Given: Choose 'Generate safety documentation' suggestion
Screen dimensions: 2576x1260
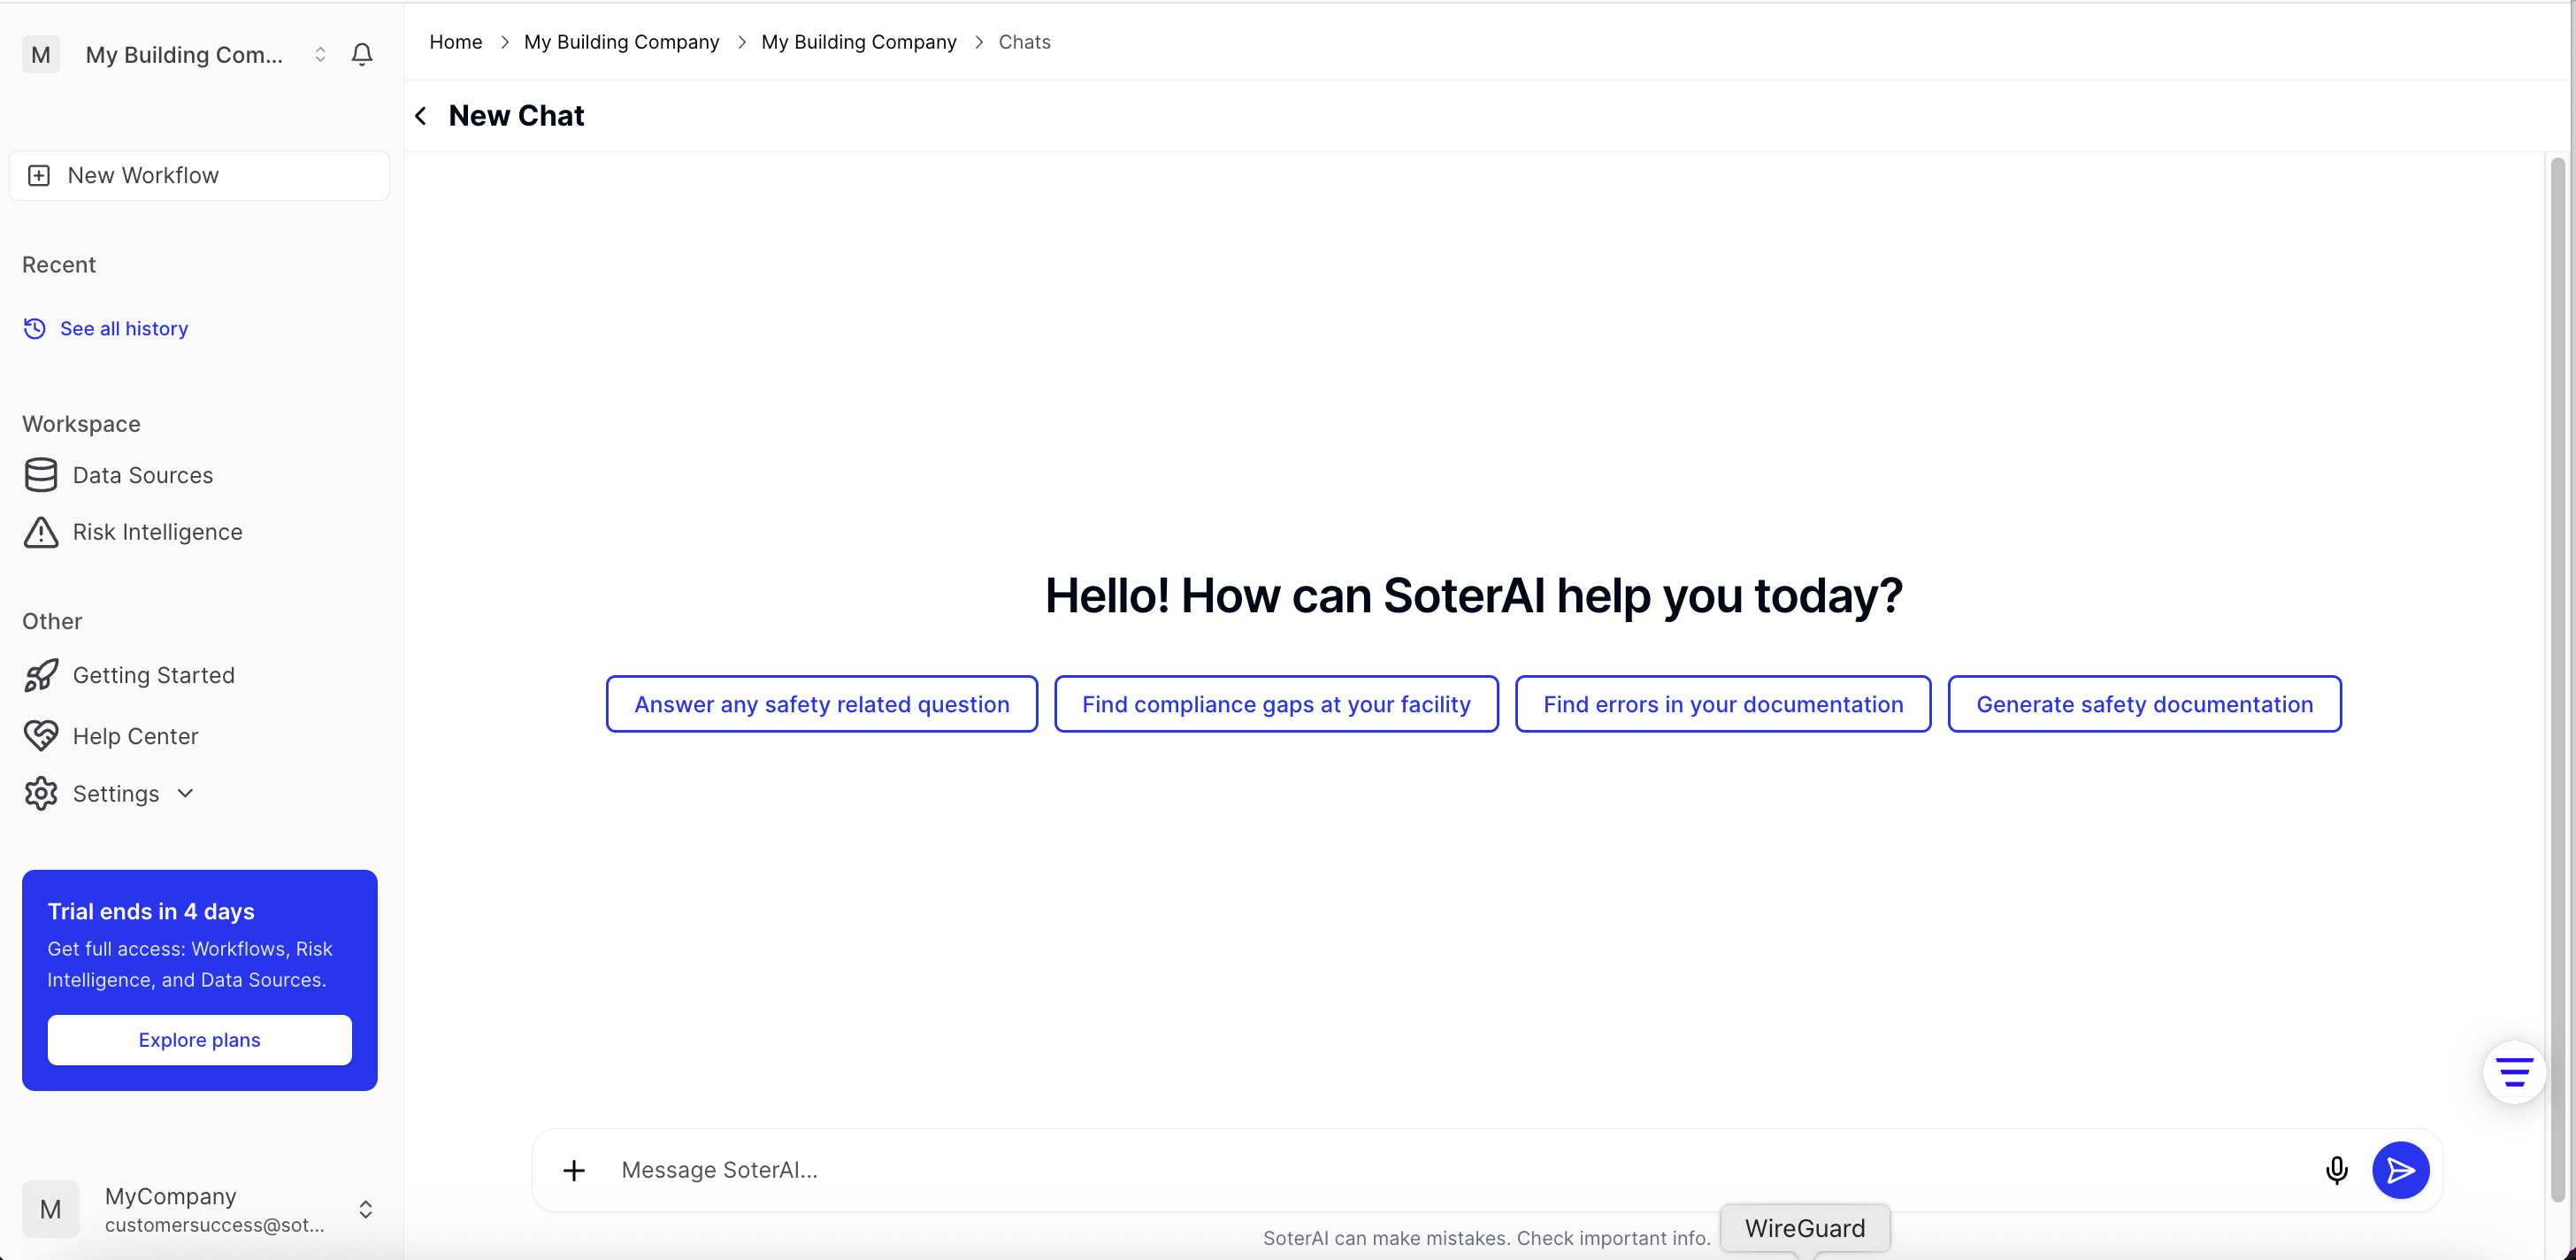Looking at the screenshot, I should tap(2144, 704).
